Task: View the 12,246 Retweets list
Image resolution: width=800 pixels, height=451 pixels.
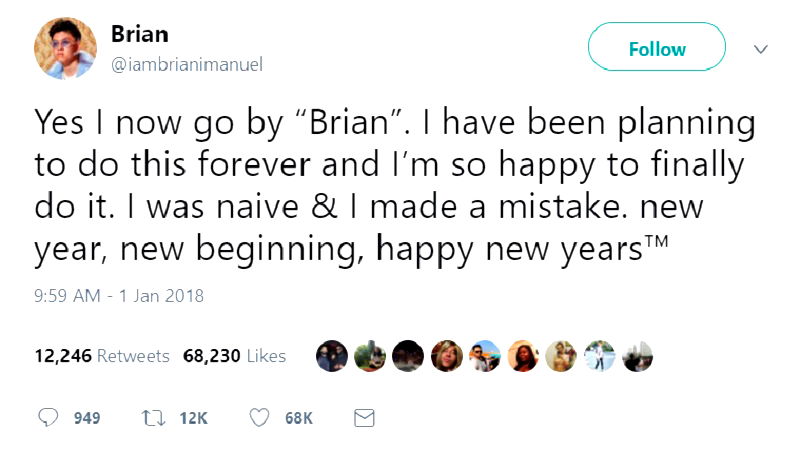Action: click(102, 355)
